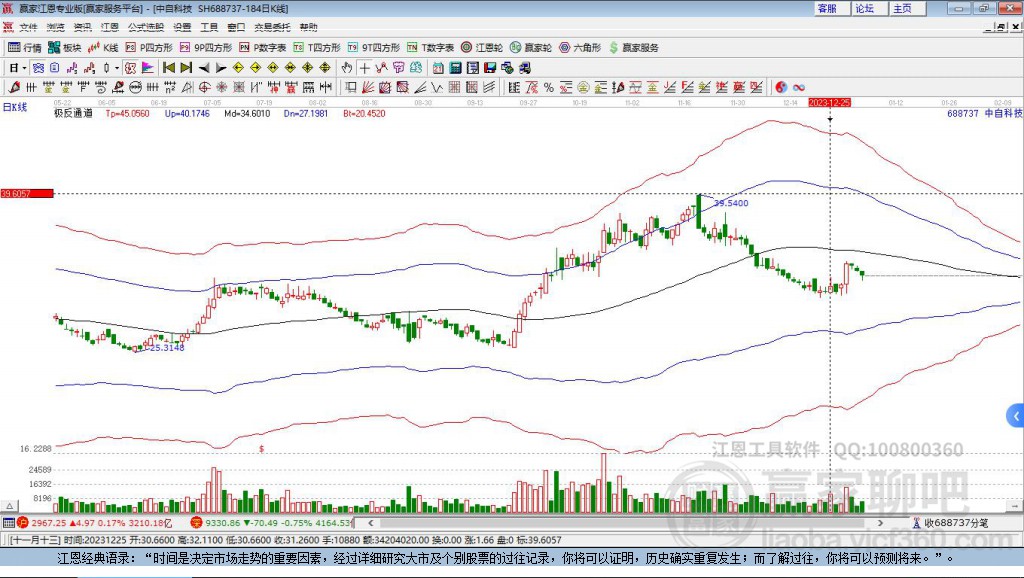Viewport: 1024px width, 578px height.
Task: Select the percent % tool
Action: coord(549,88)
